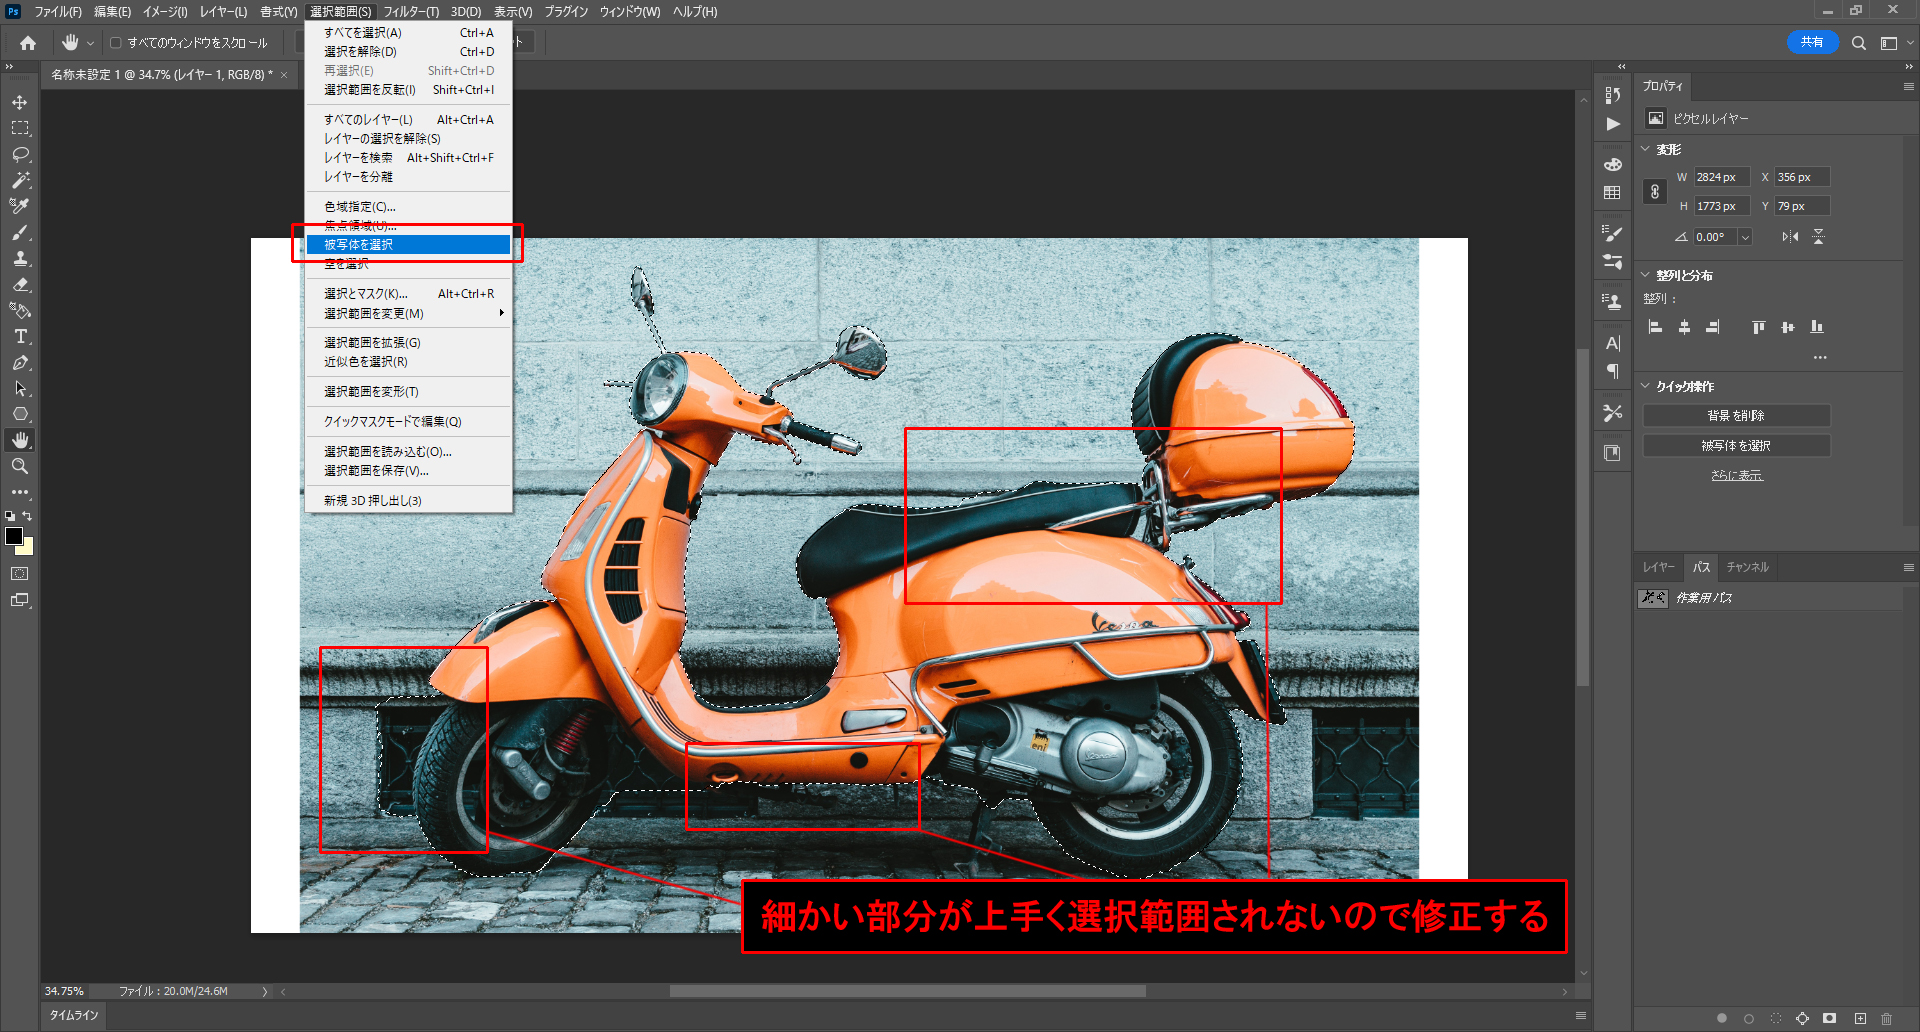
Task: Click the search magnifier icon in options bar
Action: 1858,43
